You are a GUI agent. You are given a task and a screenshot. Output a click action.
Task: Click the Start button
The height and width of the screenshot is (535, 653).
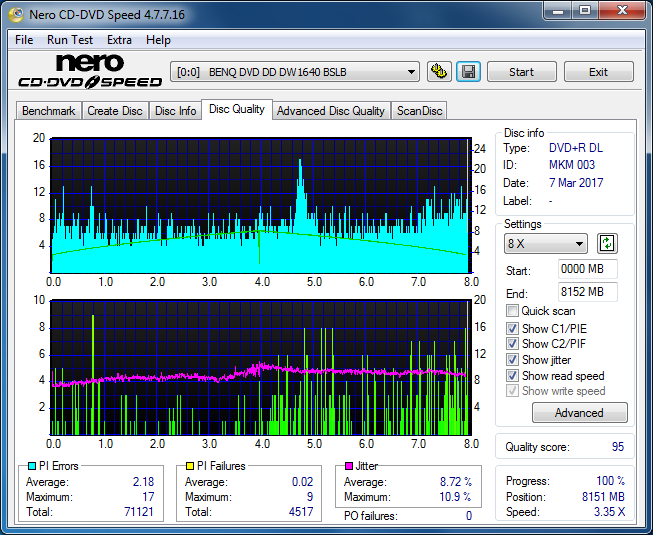click(x=521, y=72)
